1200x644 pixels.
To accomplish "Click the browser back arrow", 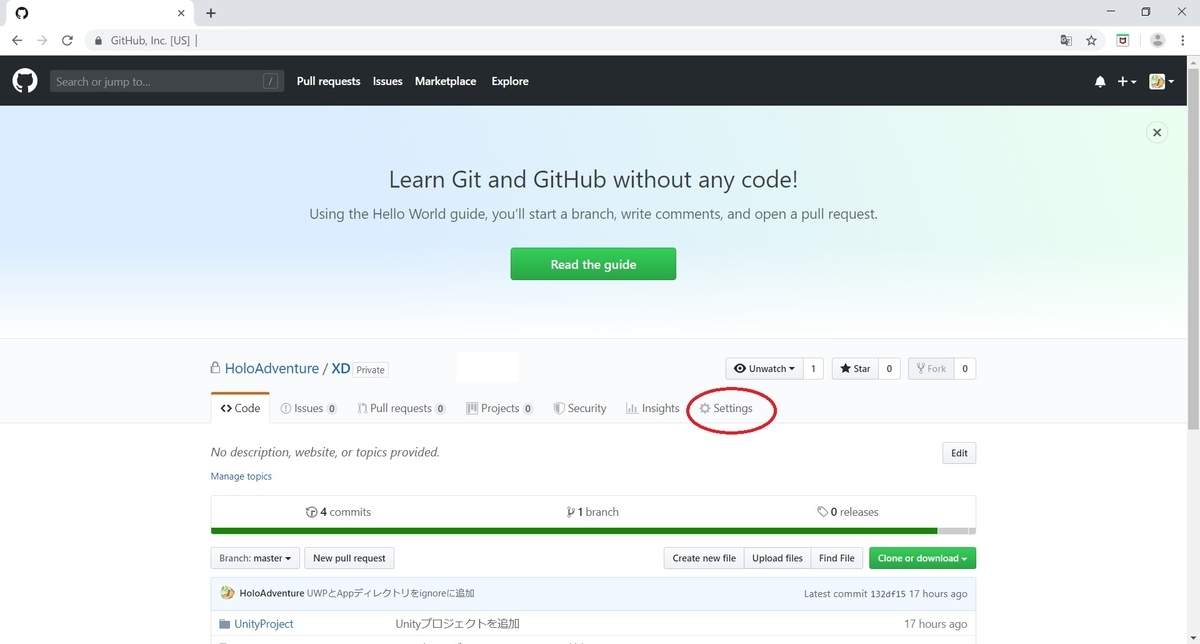I will 17,40.
